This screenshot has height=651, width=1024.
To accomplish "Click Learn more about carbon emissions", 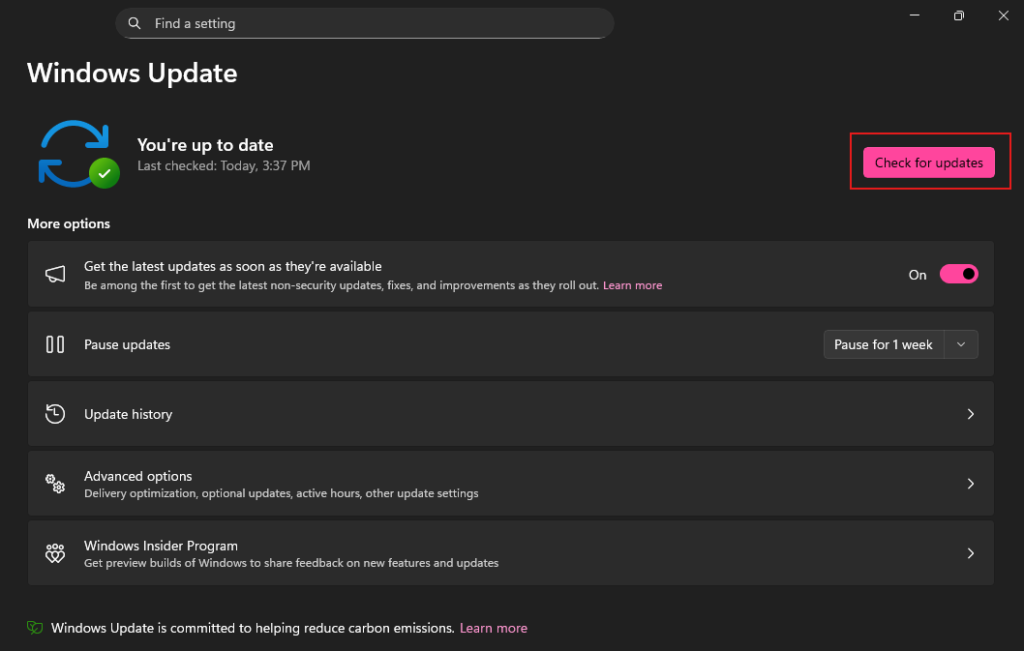I will pos(493,627).
